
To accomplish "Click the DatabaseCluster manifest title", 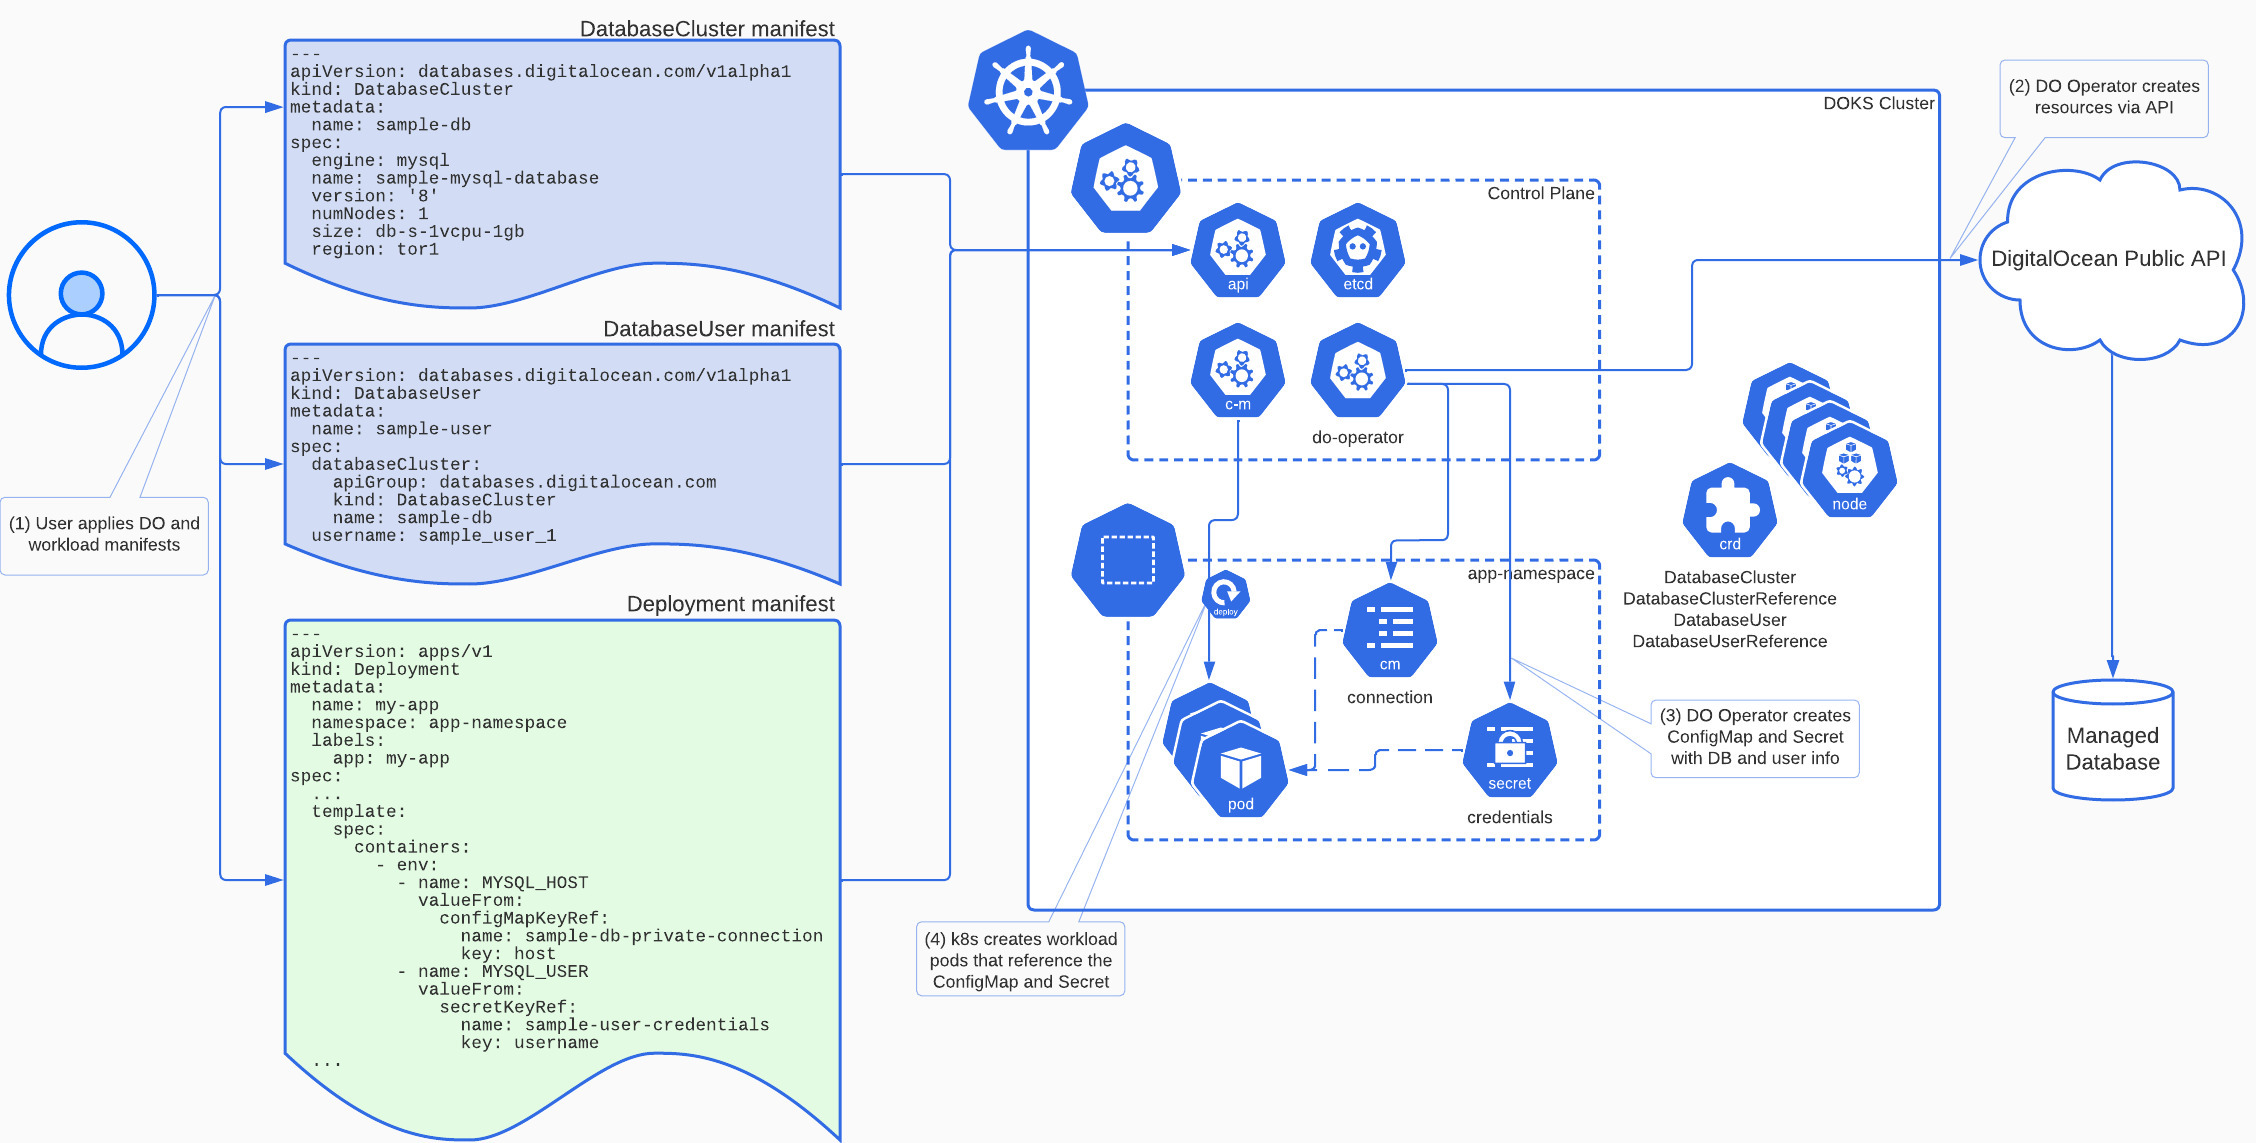I will [x=707, y=29].
